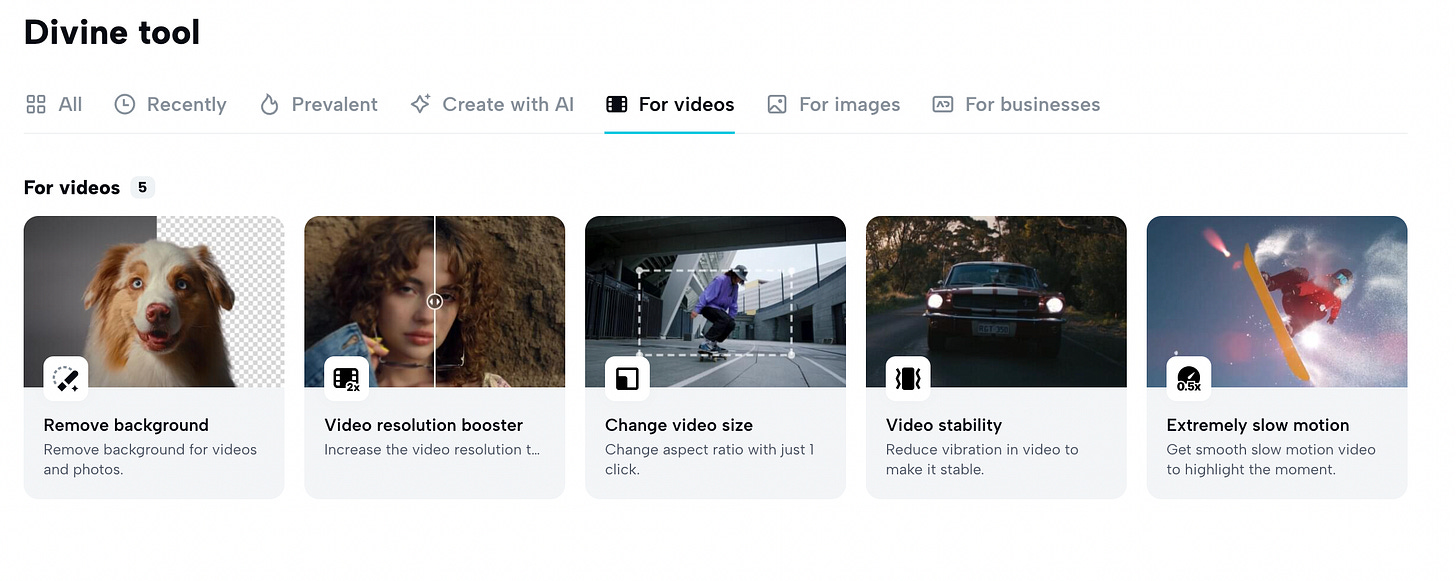Click the clock icon beside Recently
This screenshot has width=1456, height=581.
point(123,104)
